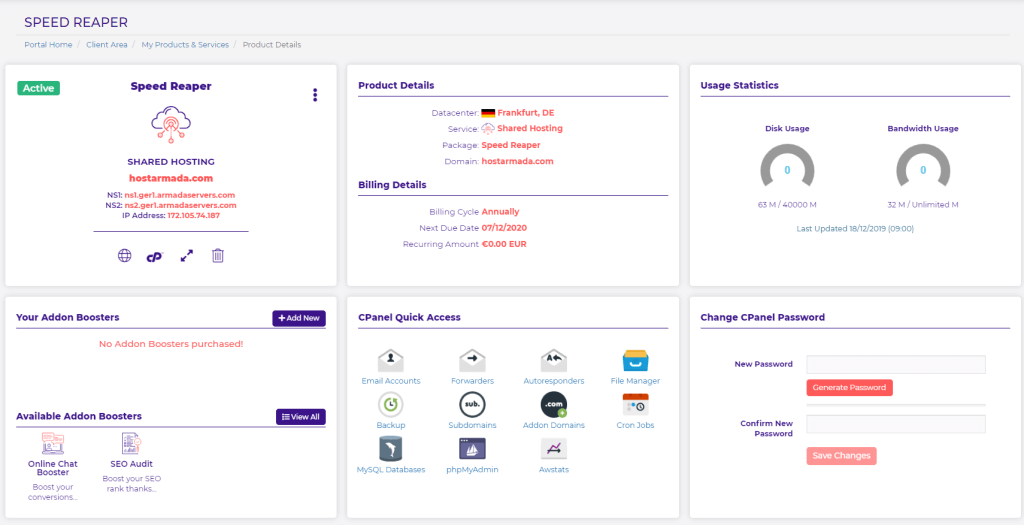Open My Products & Services breadcrumb
Image resolution: width=1024 pixels, height=525 pixels.
point(185,45)
